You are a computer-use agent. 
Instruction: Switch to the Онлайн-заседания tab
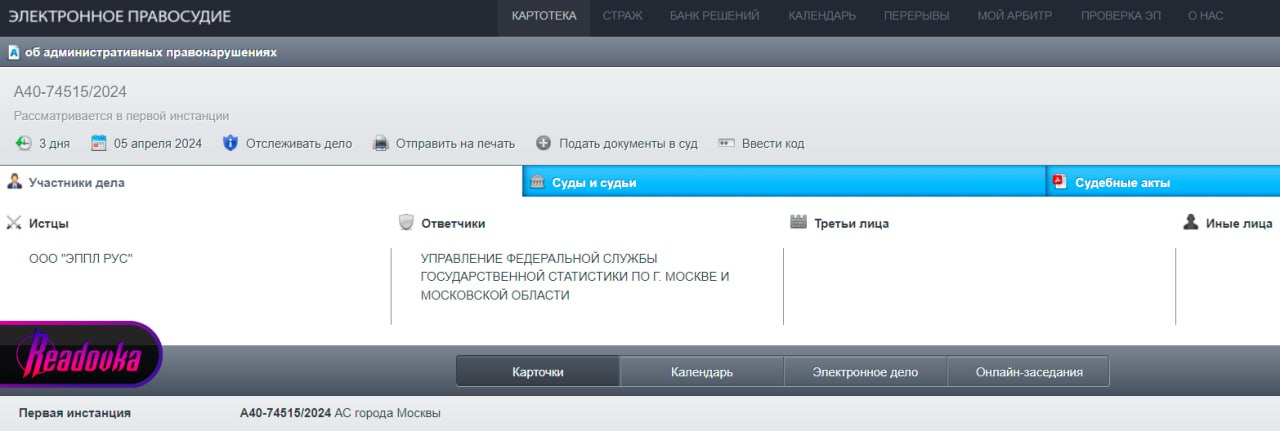click(x=1028, y=372)
